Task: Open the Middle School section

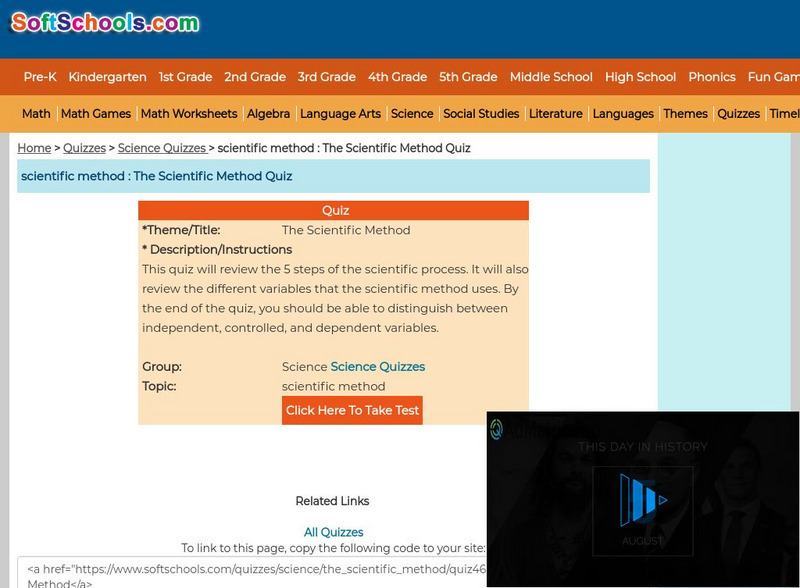Action: pyautogui.click(x=551, y=77)
